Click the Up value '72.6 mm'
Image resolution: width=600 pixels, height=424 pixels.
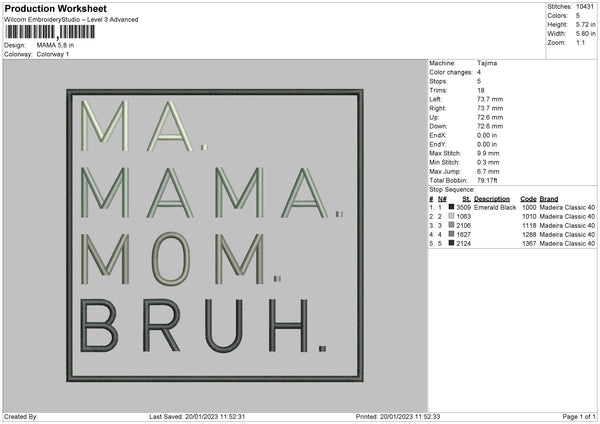click(x=490, y=117)
